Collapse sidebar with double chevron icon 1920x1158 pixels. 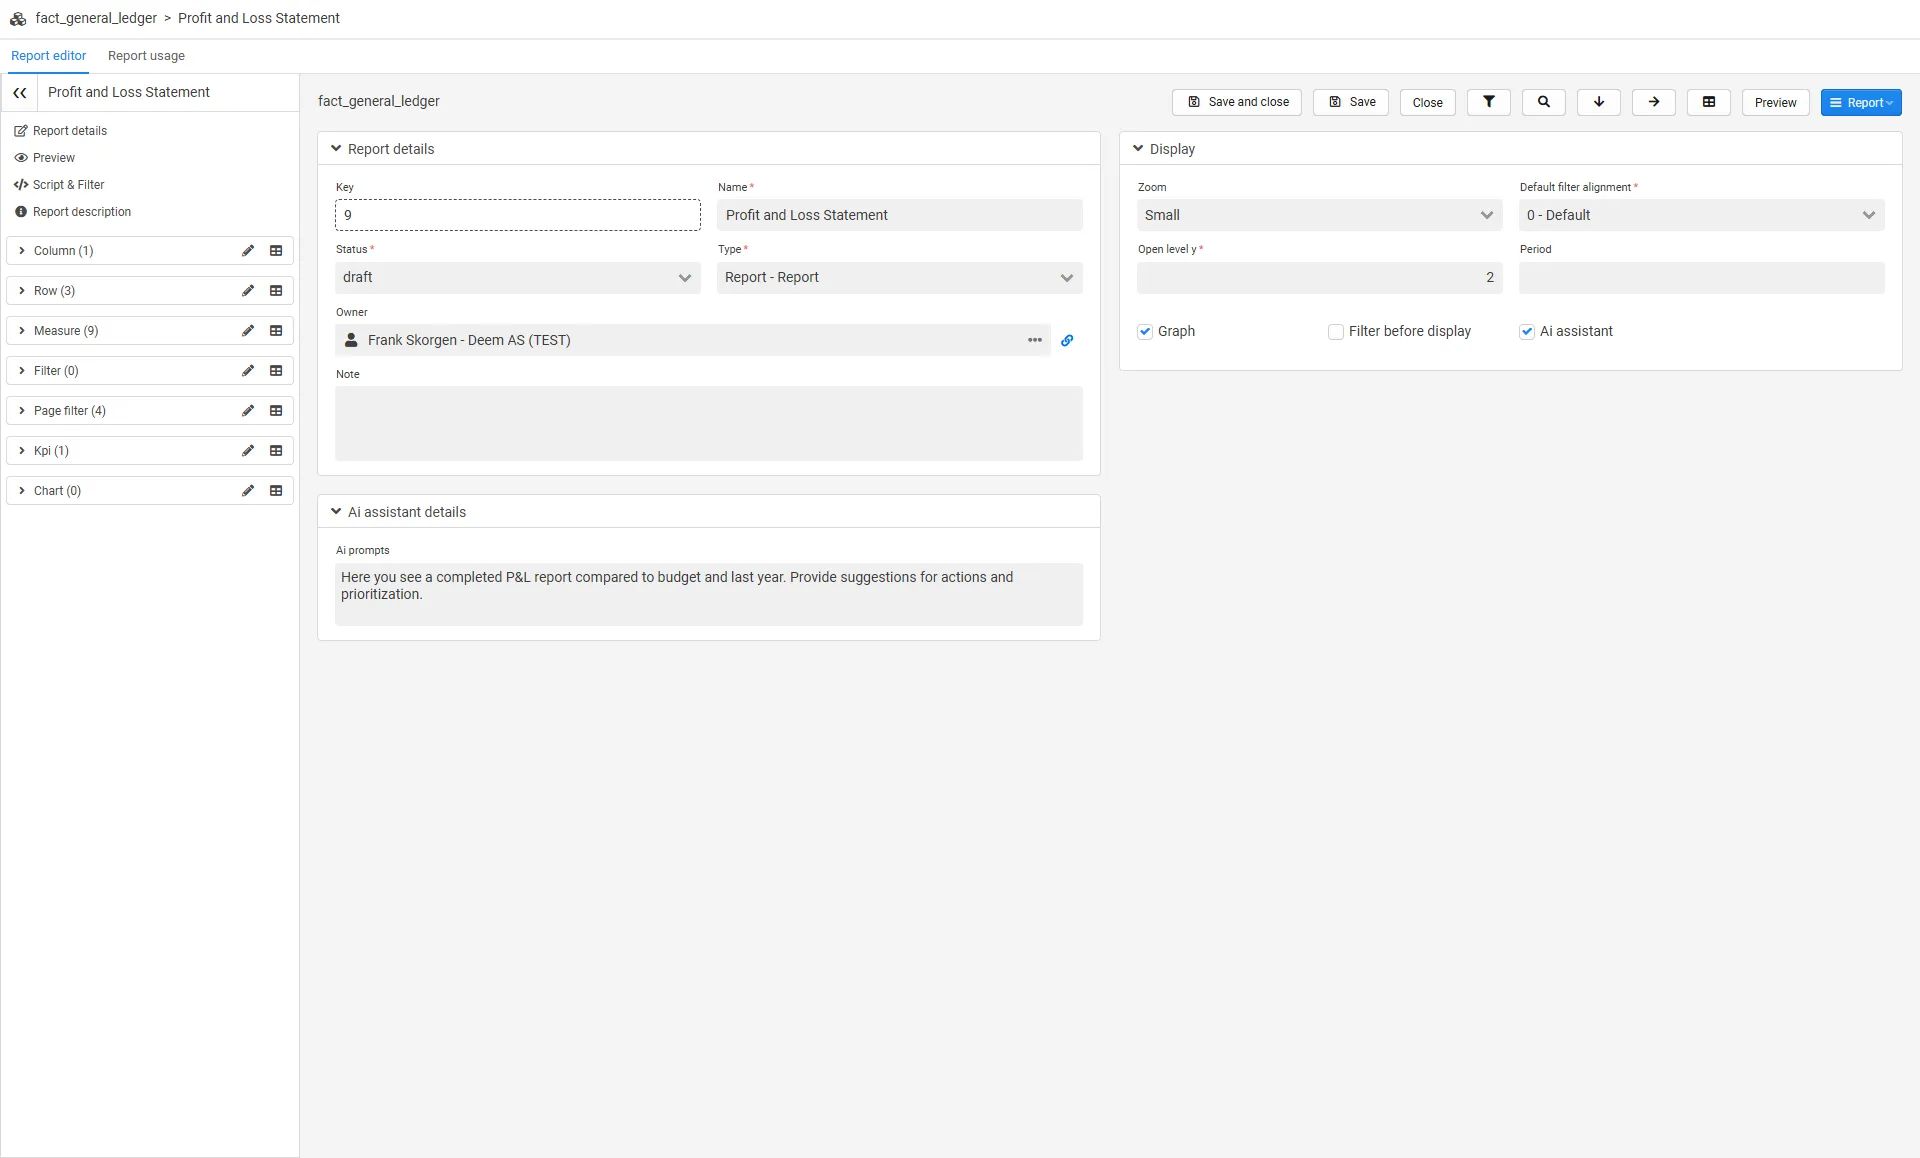coord(20,92)
